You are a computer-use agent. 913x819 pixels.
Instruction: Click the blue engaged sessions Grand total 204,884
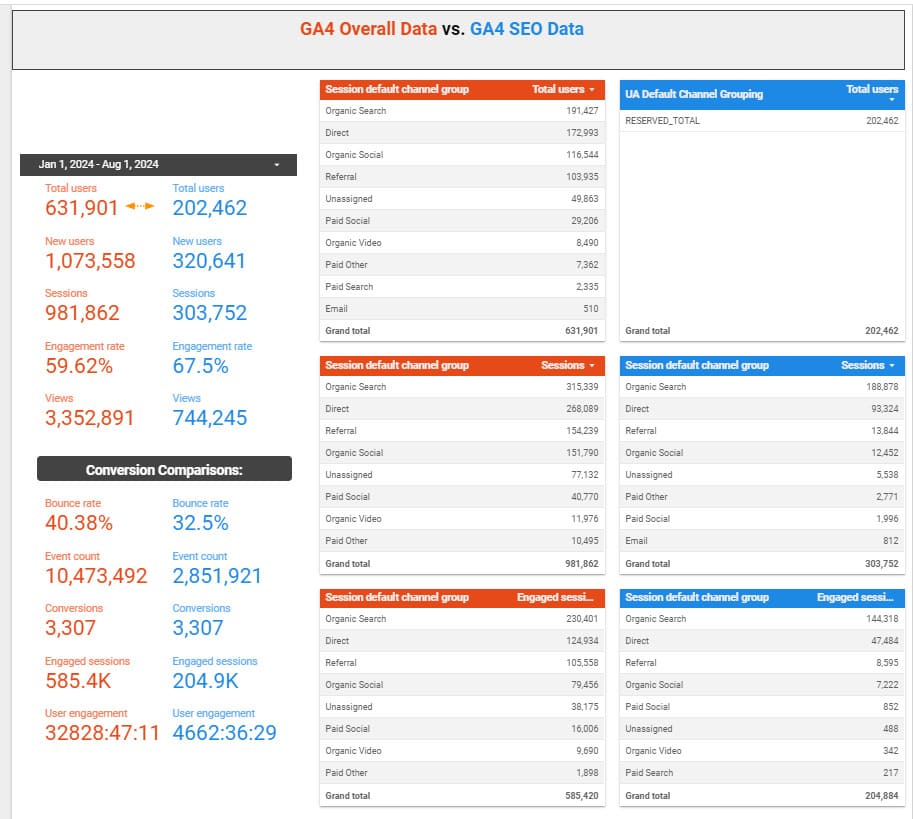pyautogui.click(x=882, y=796)
